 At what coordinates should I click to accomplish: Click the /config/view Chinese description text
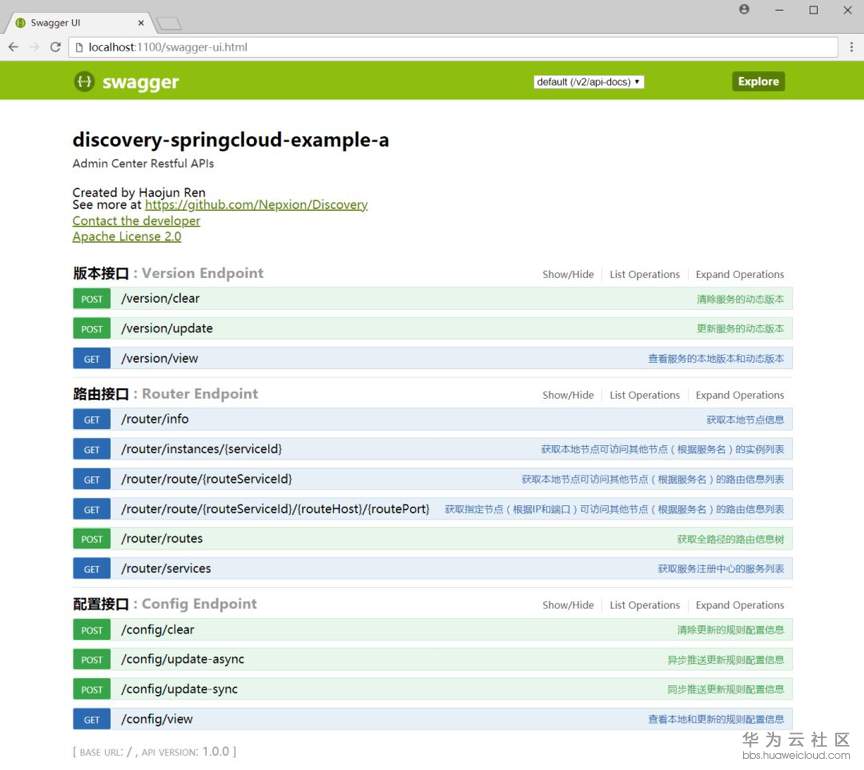click(x=715, y=720)
